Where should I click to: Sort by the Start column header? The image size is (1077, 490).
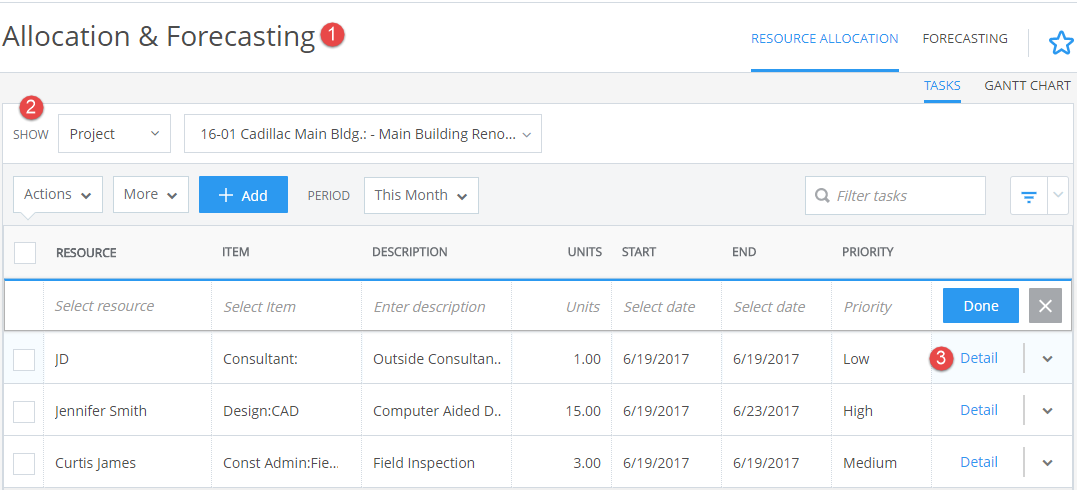click(x=639, y=252)
